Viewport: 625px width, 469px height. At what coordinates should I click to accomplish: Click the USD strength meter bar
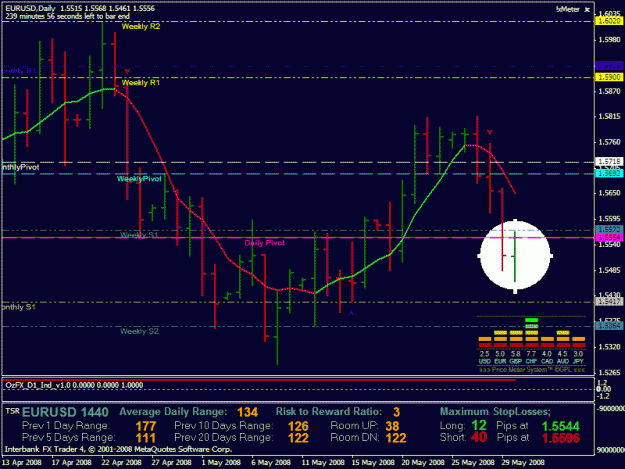click(x=485, y=341)
